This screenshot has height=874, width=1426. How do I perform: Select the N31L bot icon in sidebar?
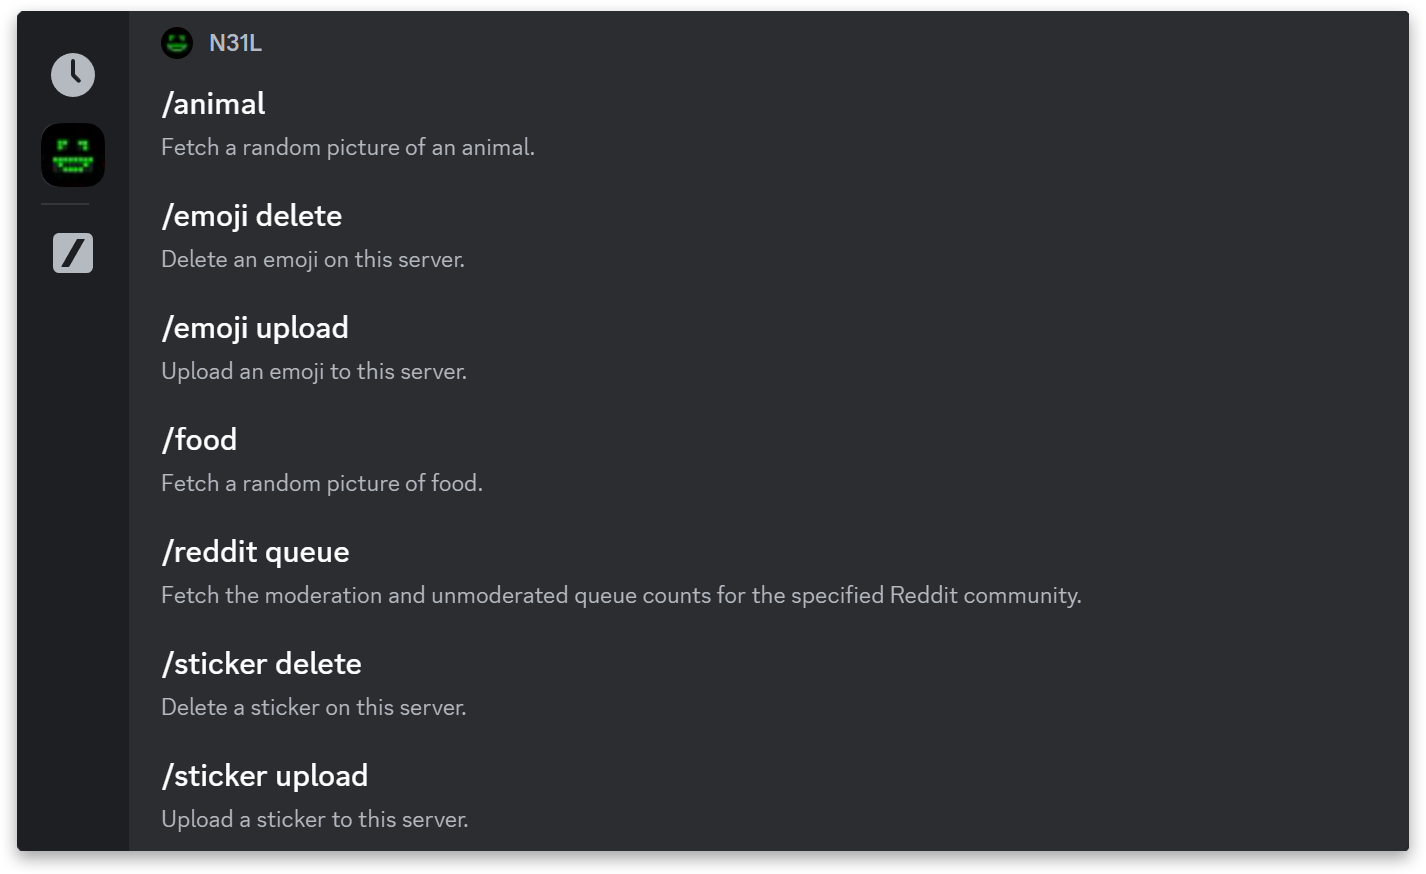73,155
